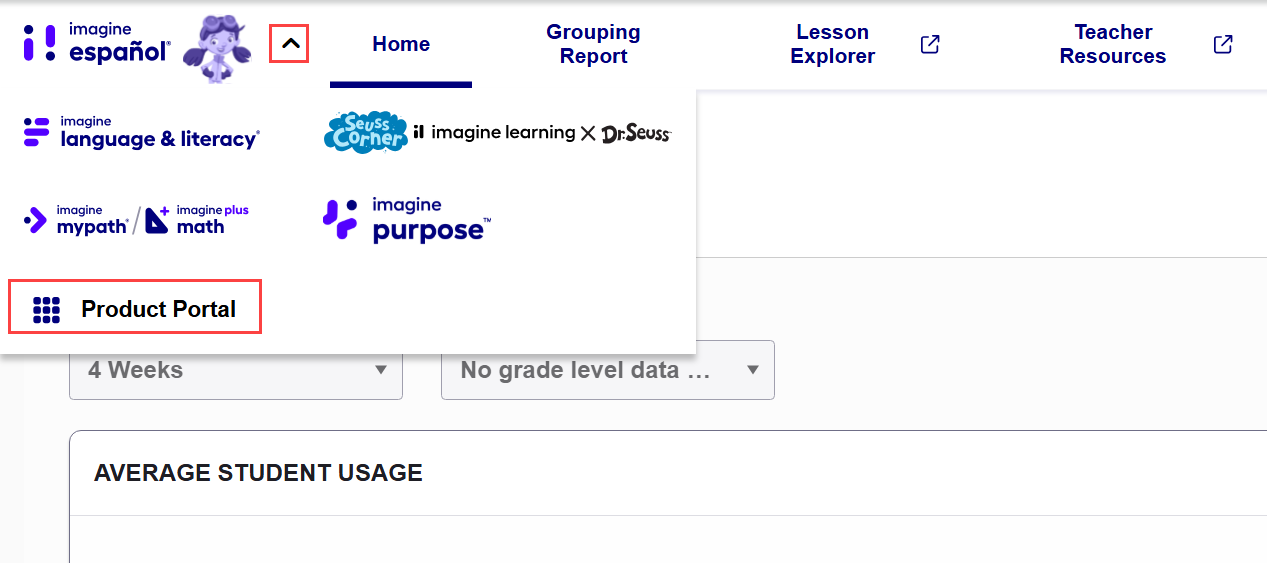Select the Imagine Plus Math logo
The height and width of the screenshot is (563, 1267).
197,220
